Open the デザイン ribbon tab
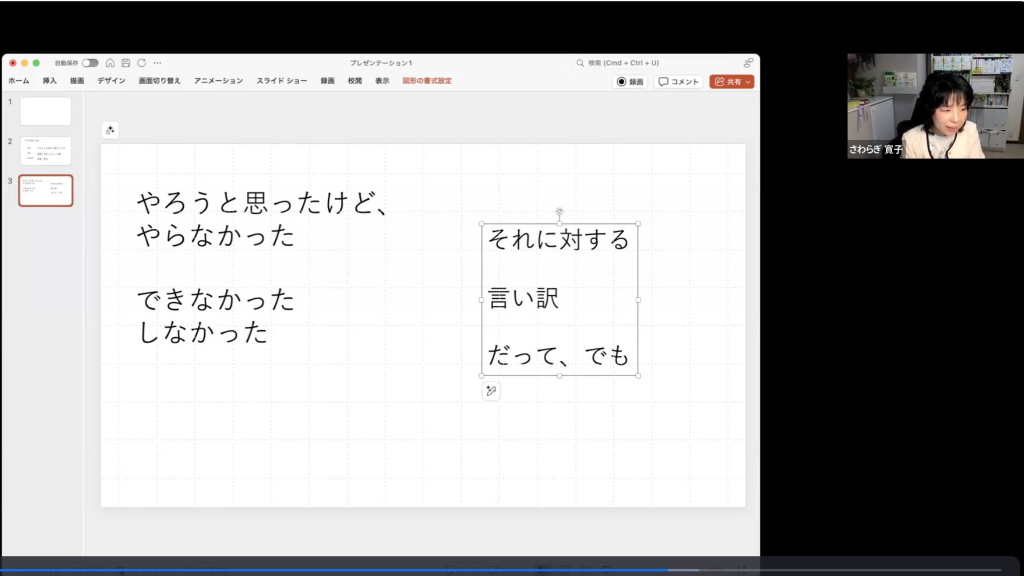 (112, 81)
